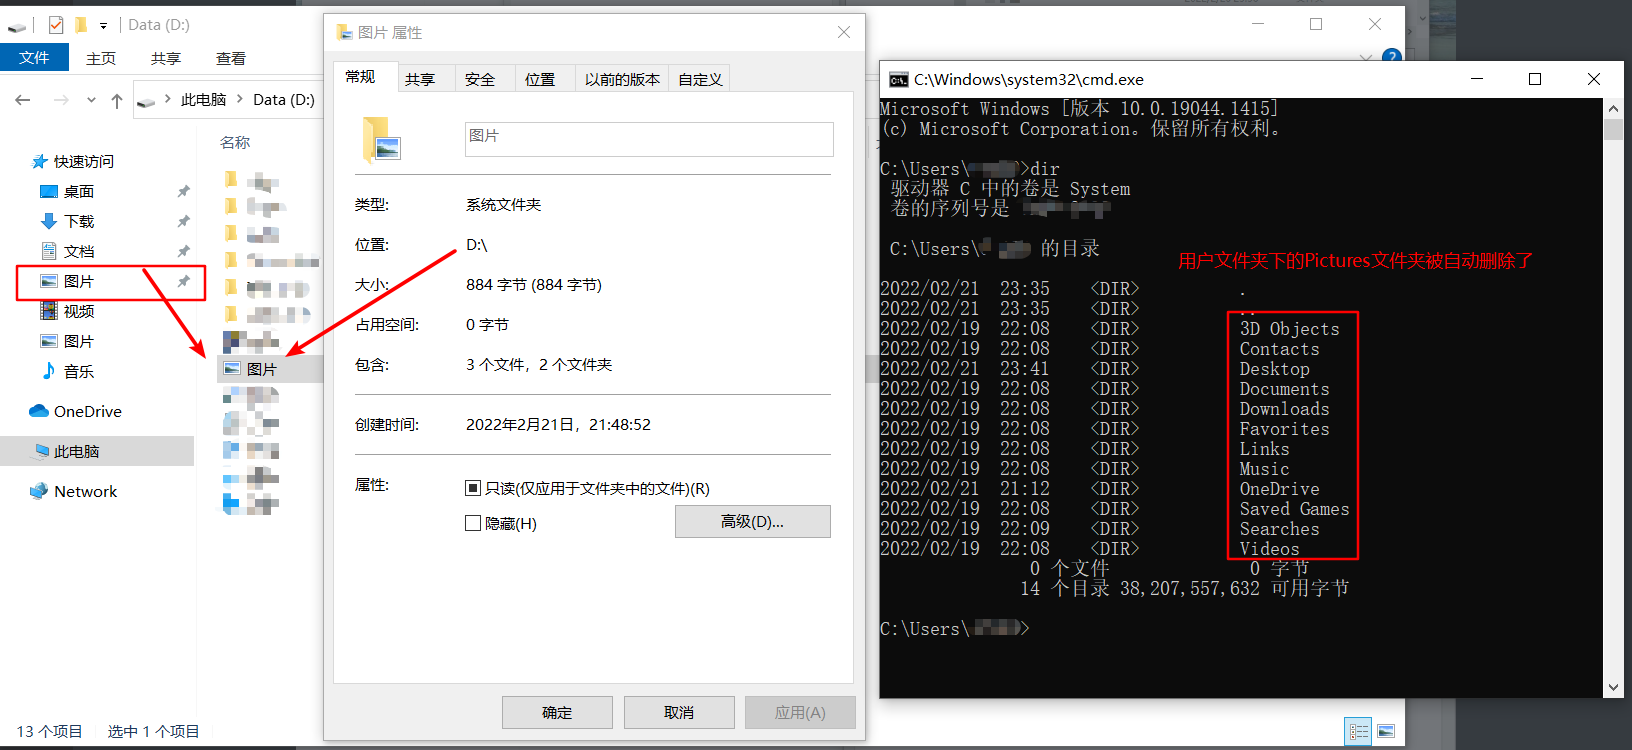Click the folder name field containing 图片

pos(649,139)
